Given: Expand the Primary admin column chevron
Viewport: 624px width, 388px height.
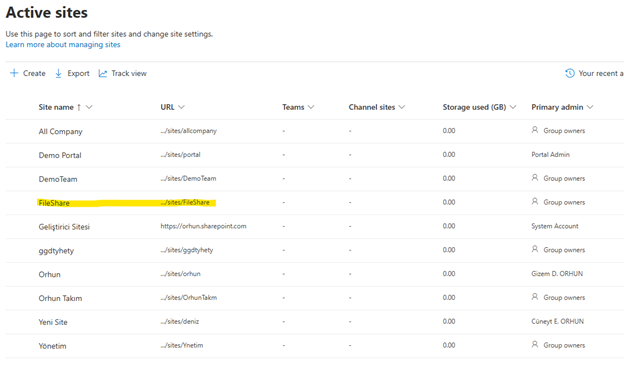Looking at the screenshot, I should click(590, 107).
